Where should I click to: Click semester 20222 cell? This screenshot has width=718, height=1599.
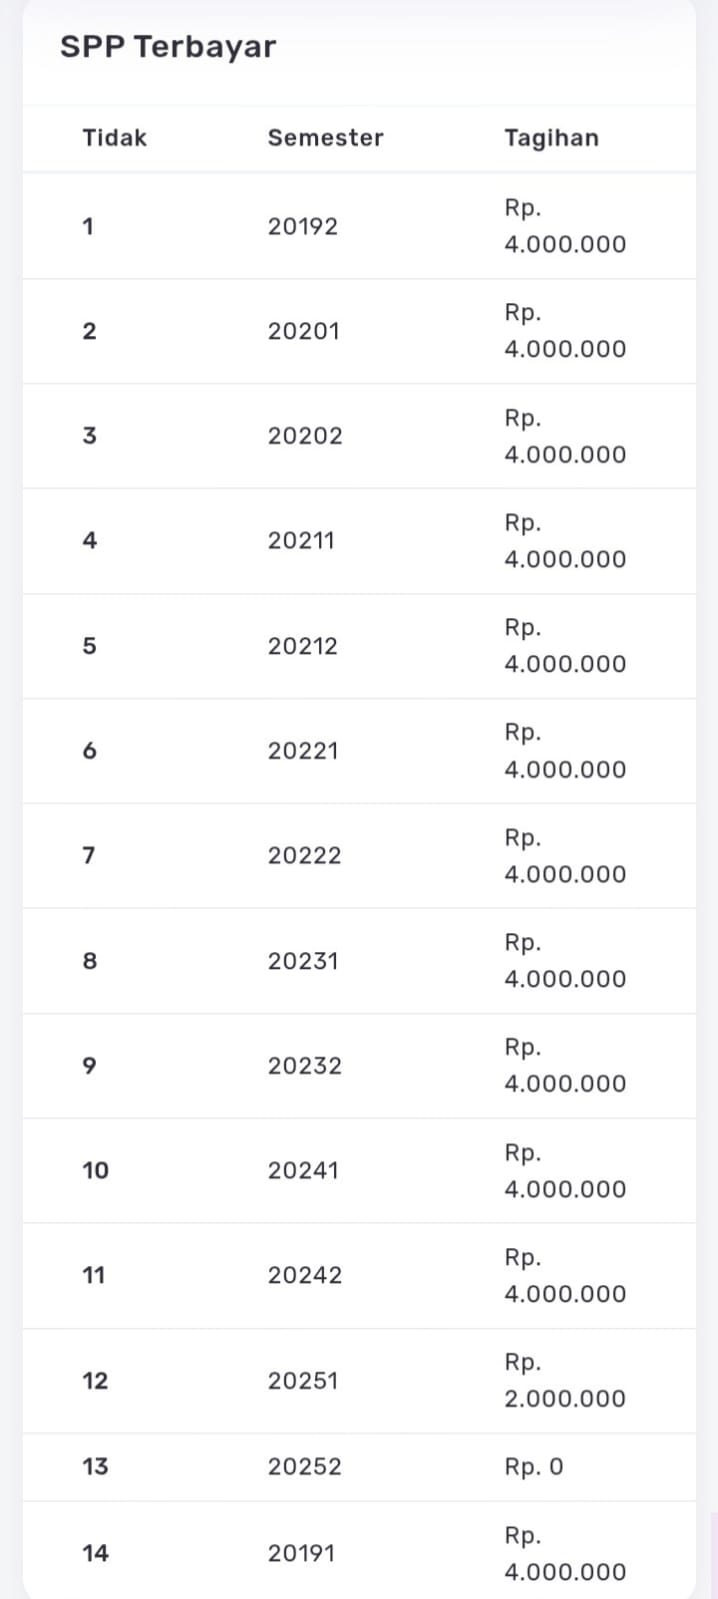coord(304,856)
